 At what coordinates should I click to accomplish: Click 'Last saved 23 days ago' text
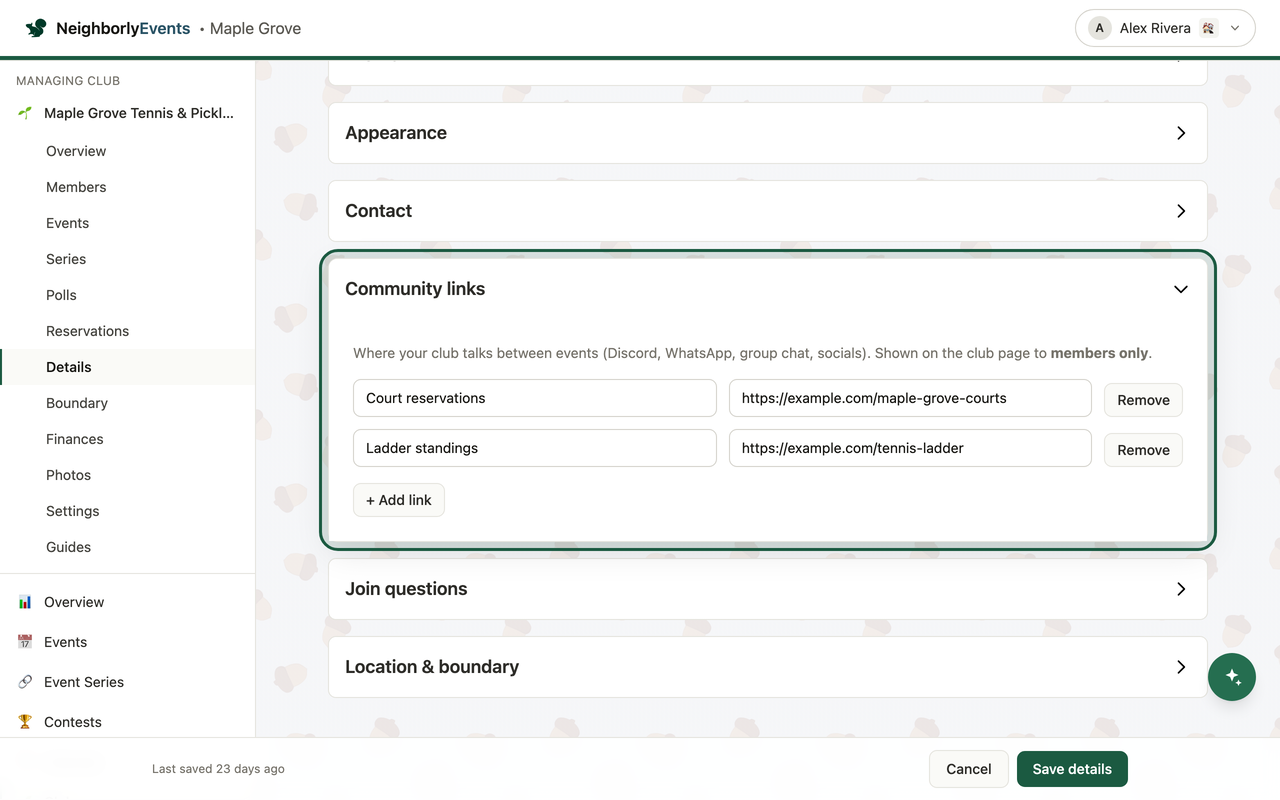click(218, 769)
